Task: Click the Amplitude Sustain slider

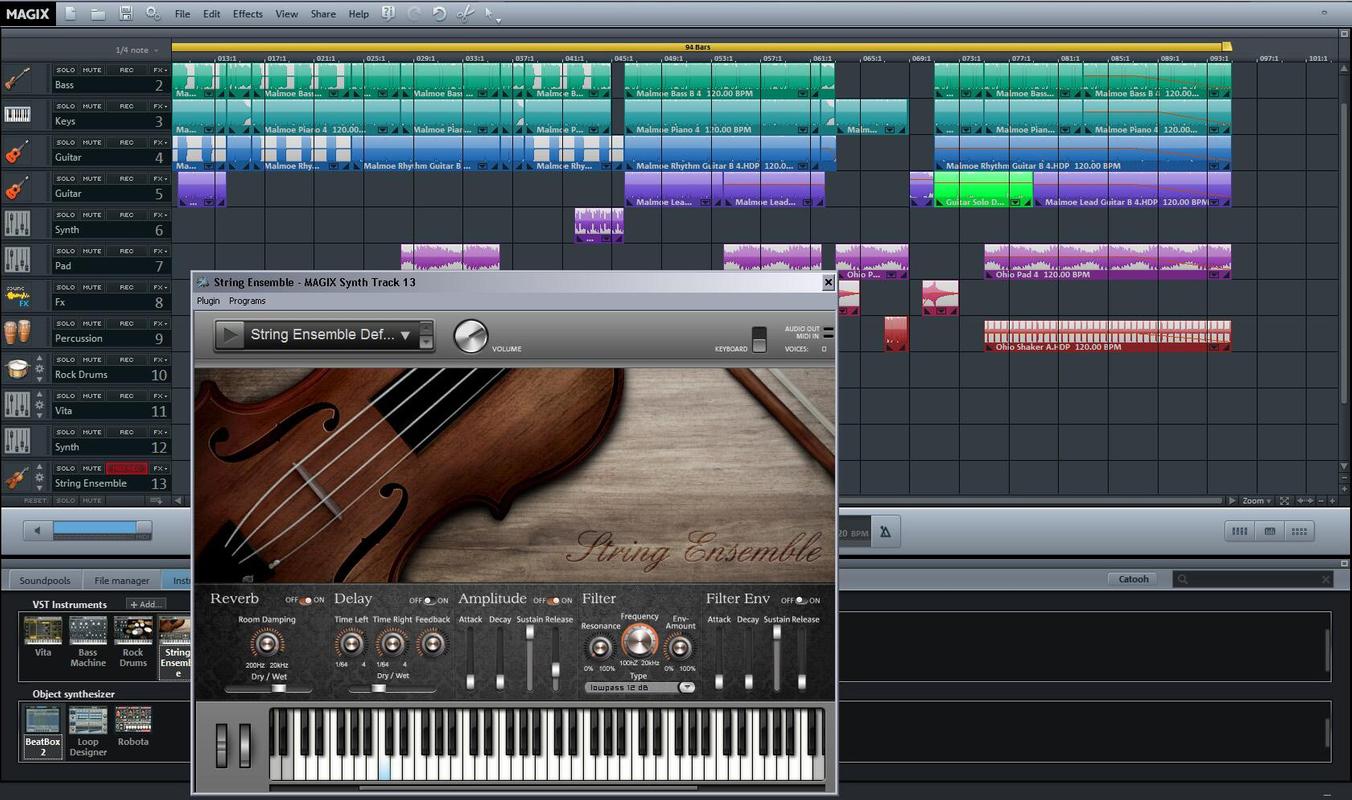Action: [530, 658]
